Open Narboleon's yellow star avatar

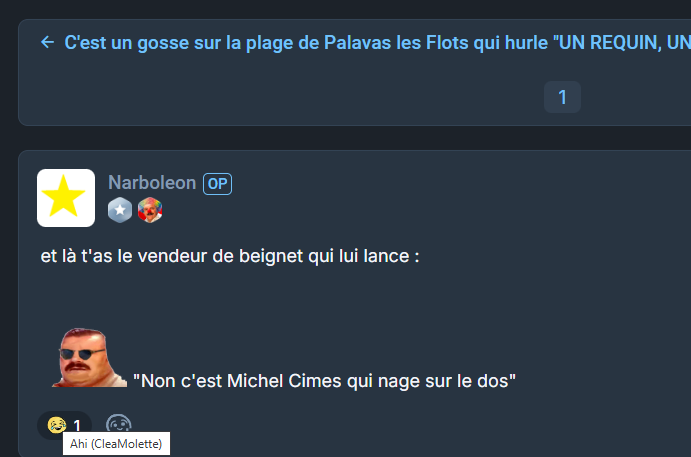[66, 198]
